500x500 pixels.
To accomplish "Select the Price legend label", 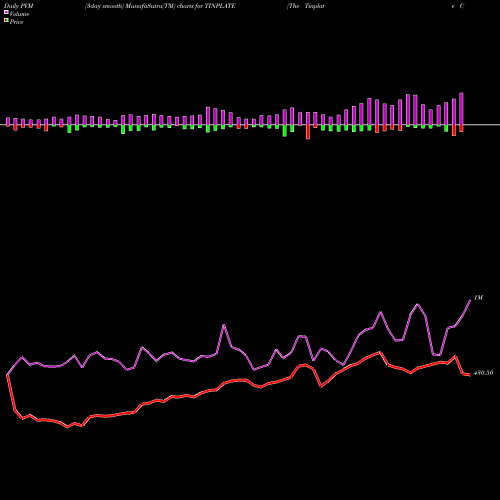I will [16, 22].
